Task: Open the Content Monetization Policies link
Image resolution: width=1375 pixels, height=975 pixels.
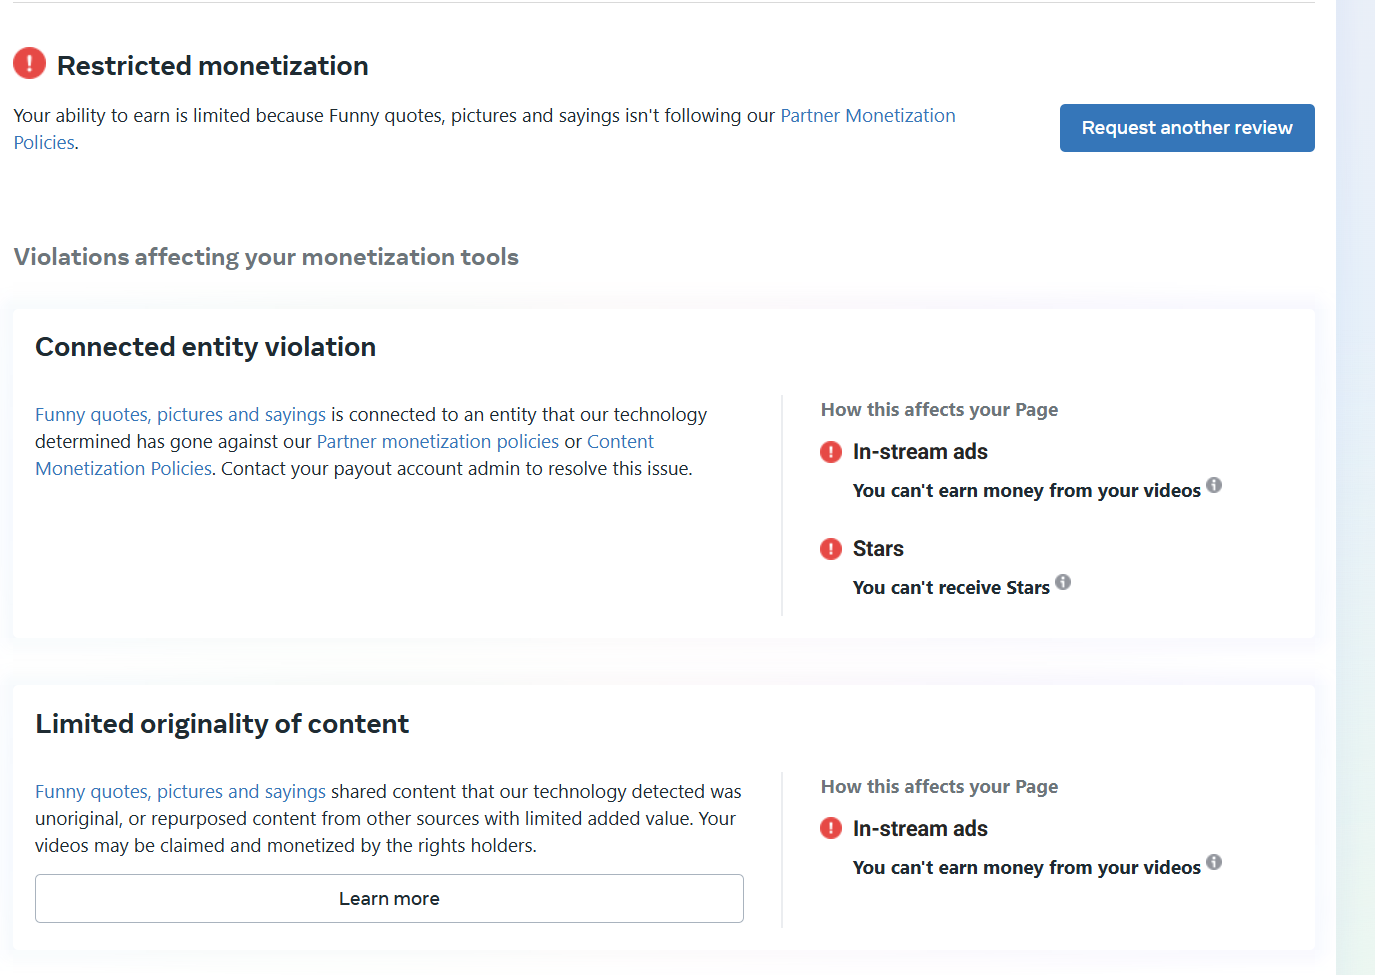Action: [x=123, y=469]
